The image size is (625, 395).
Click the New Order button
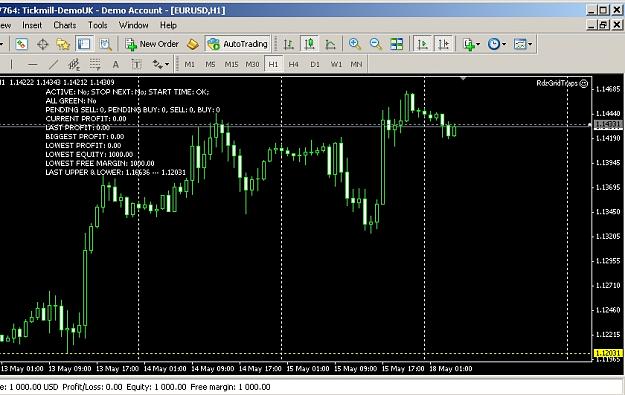pos(152,44)
